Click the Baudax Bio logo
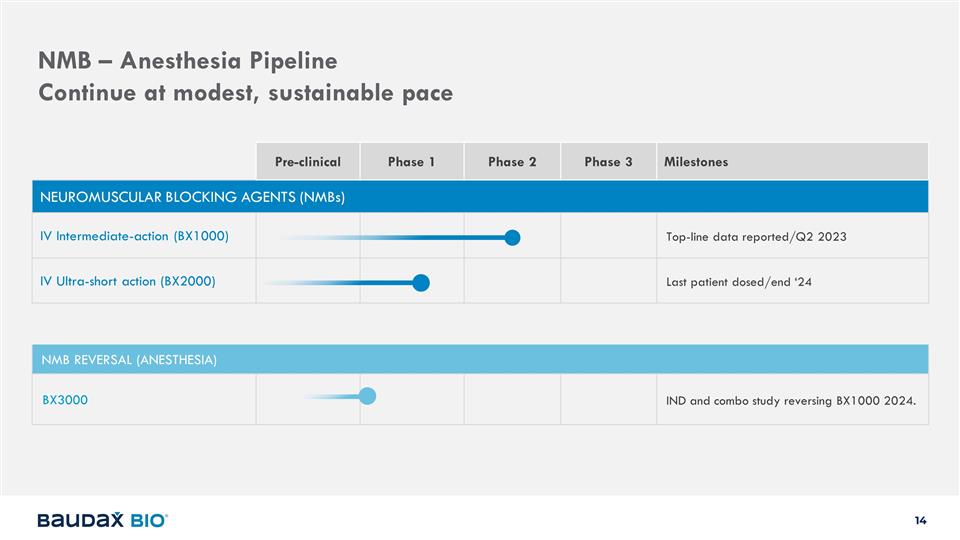This screenshot has height=540, width=960. pyautogui.click(x=102, y=520)
